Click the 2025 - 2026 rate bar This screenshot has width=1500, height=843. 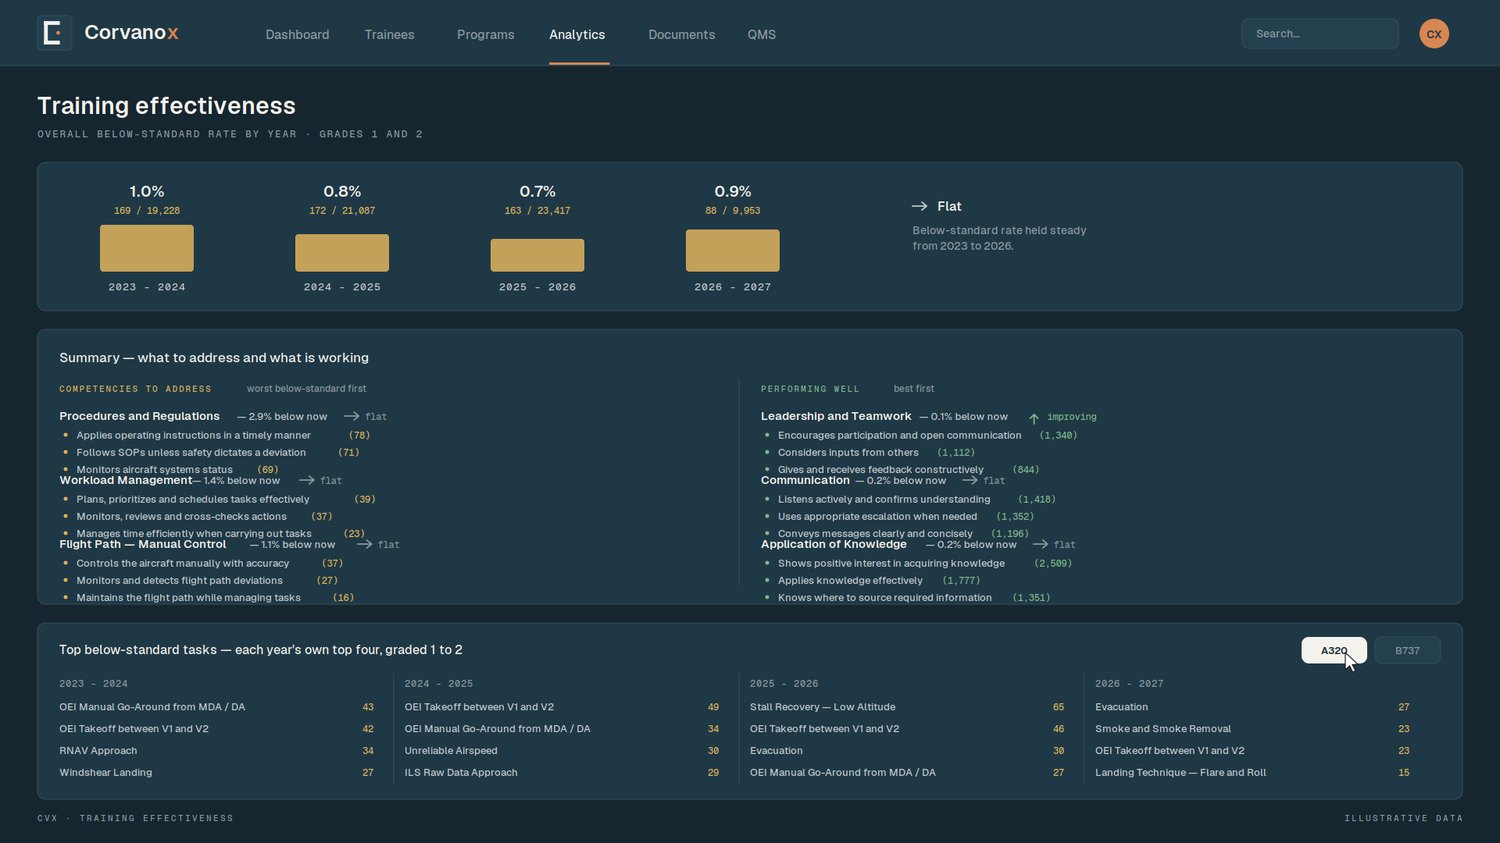click(537, 255)
